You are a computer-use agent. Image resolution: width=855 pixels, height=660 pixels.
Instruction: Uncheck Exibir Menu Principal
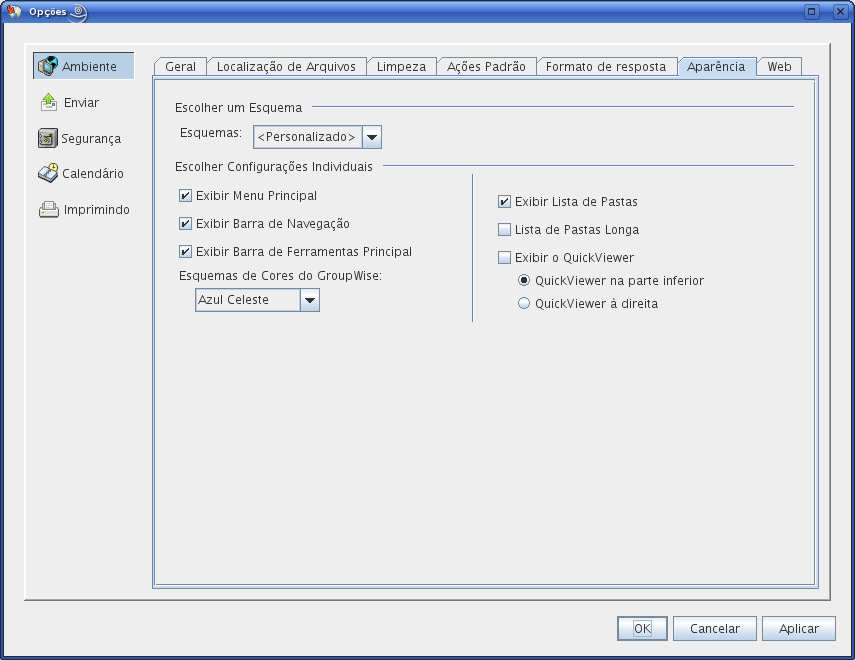click(185, 196)
